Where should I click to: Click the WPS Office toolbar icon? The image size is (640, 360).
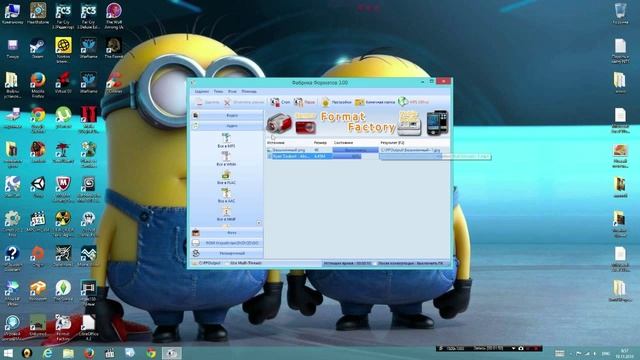(413, 102)
